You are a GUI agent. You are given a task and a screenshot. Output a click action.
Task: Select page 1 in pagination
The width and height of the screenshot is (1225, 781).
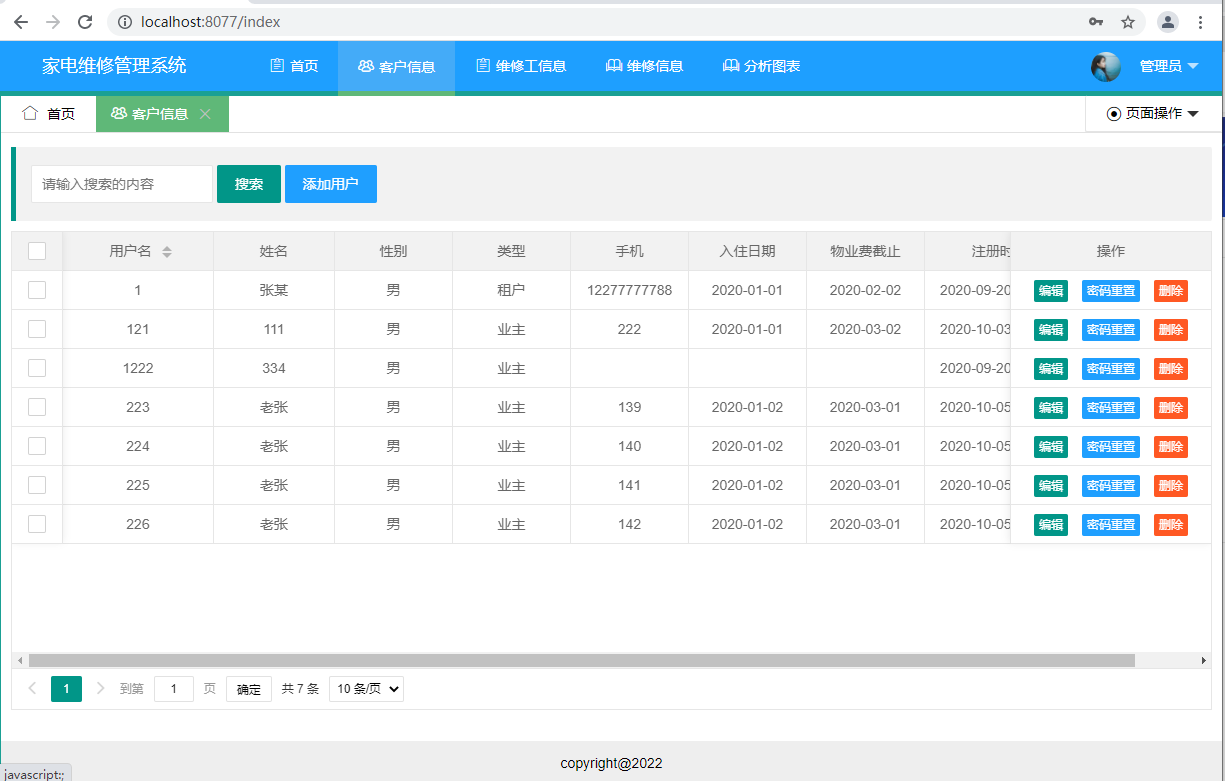point(66,688)
